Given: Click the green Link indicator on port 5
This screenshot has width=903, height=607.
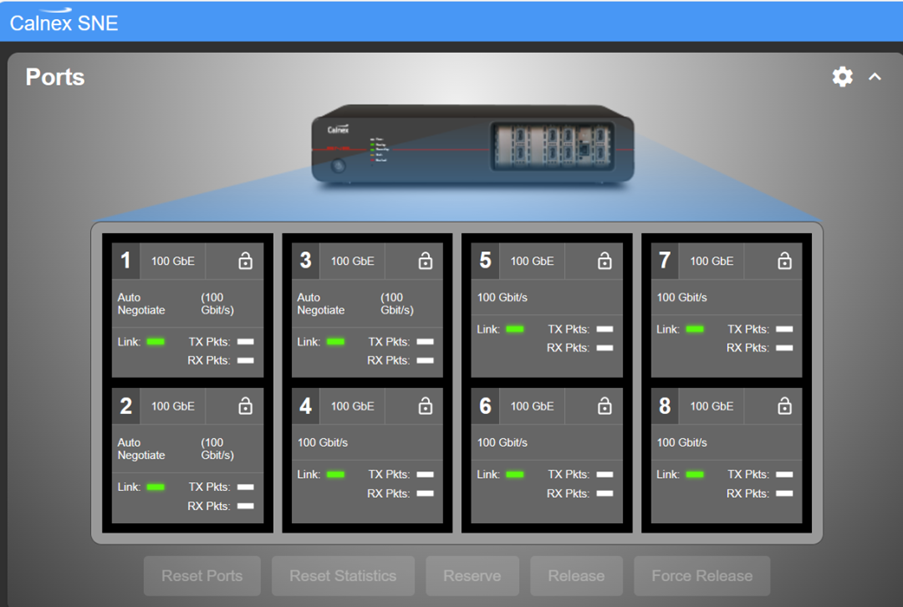Looking at the screenshot, I should 515,329.
